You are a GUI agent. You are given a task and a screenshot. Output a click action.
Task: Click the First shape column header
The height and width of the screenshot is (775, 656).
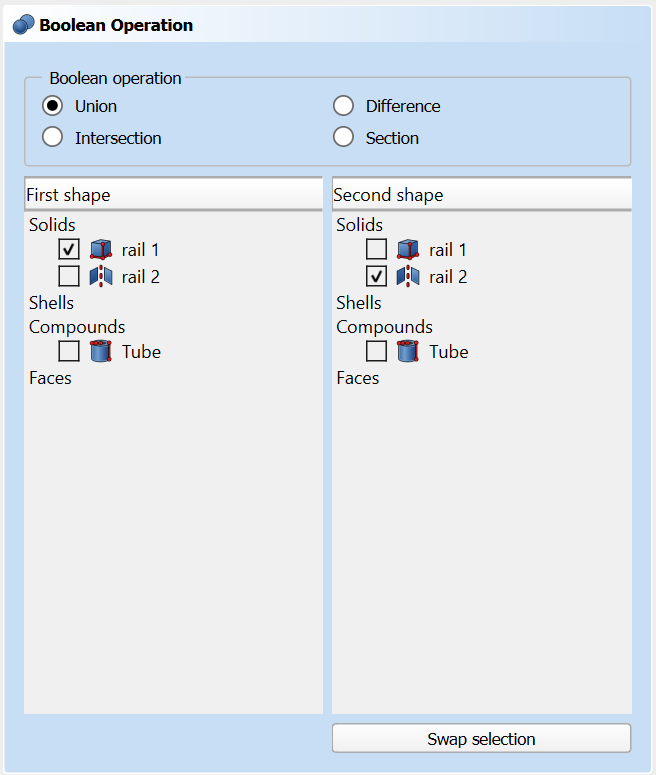point(173,195)
